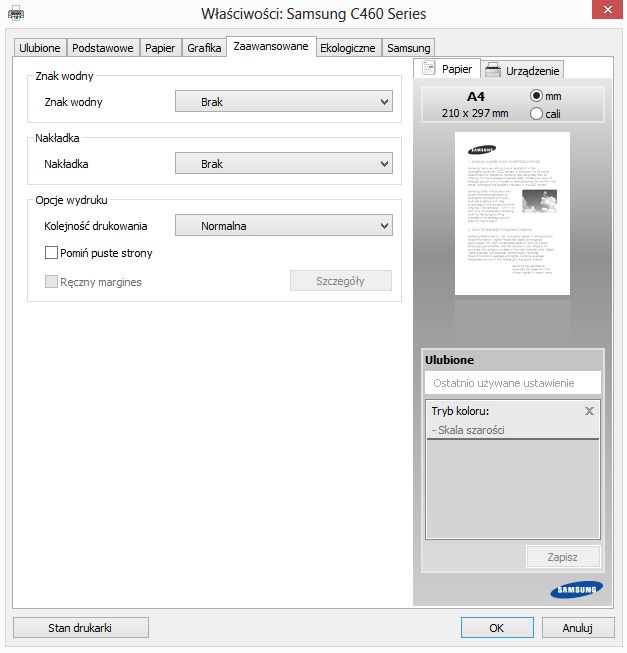Screen dimensions: 627x653
Task: Click the Stan drukarki button
Action: tap(81, 628)
